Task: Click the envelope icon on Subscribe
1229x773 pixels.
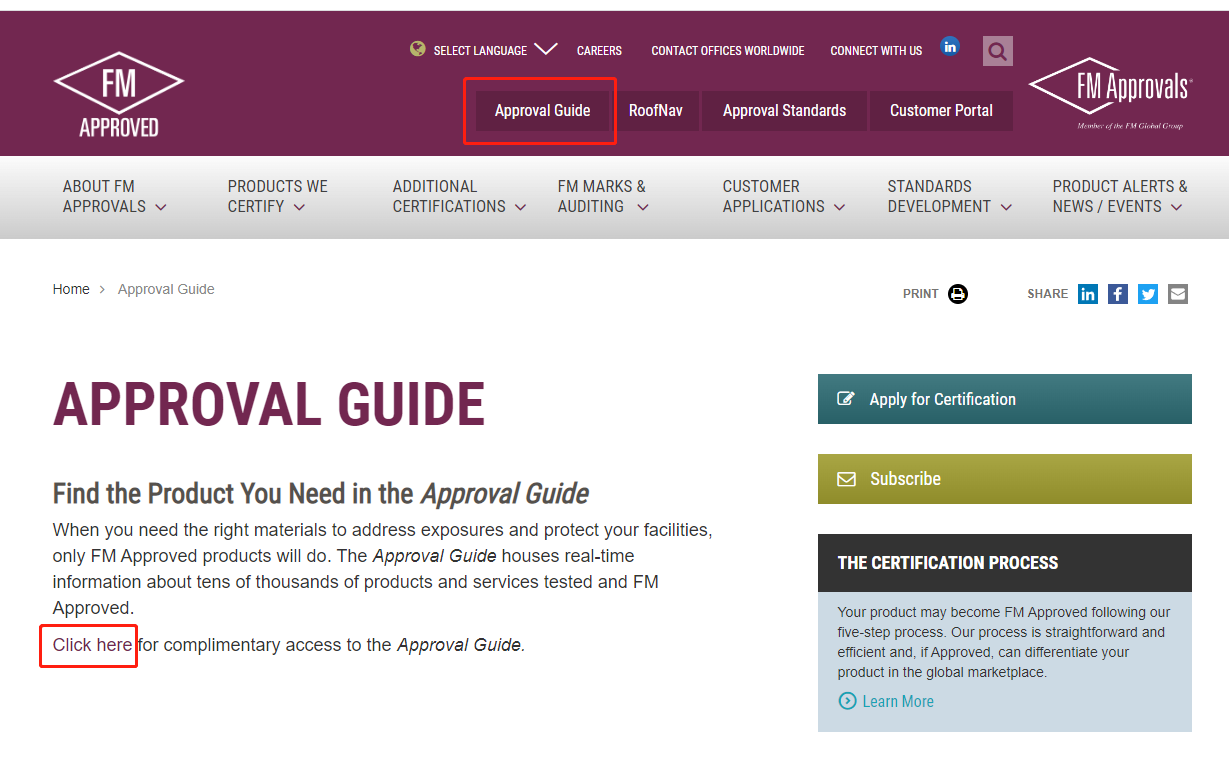Action: point(846,479)
